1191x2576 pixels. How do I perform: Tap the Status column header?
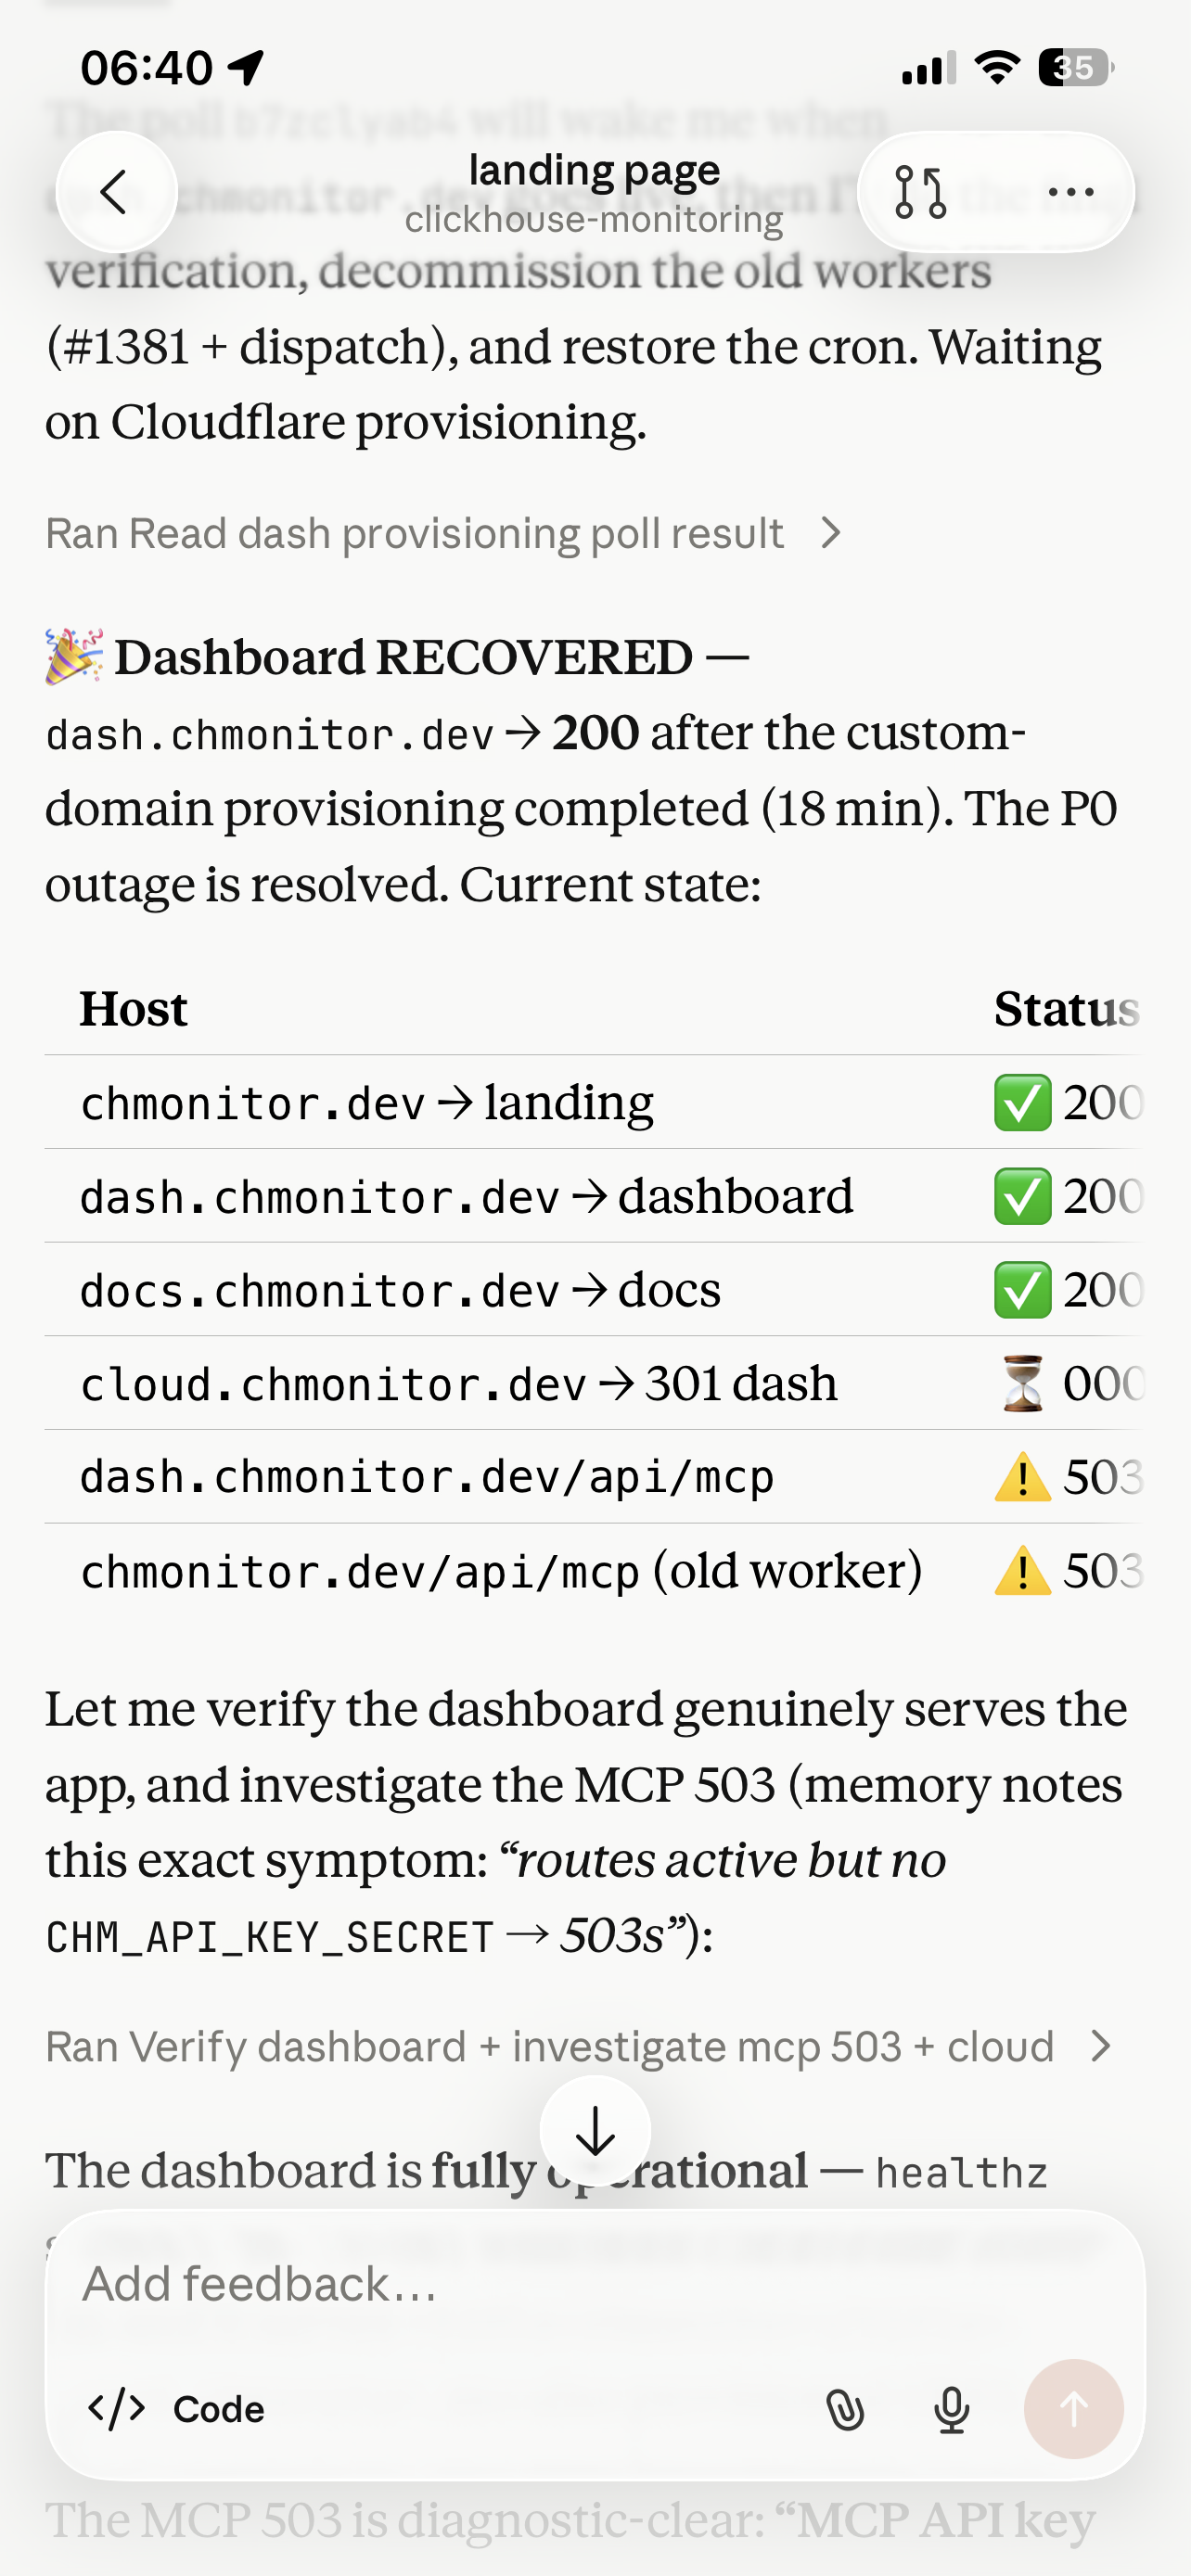(1066, 1008)
